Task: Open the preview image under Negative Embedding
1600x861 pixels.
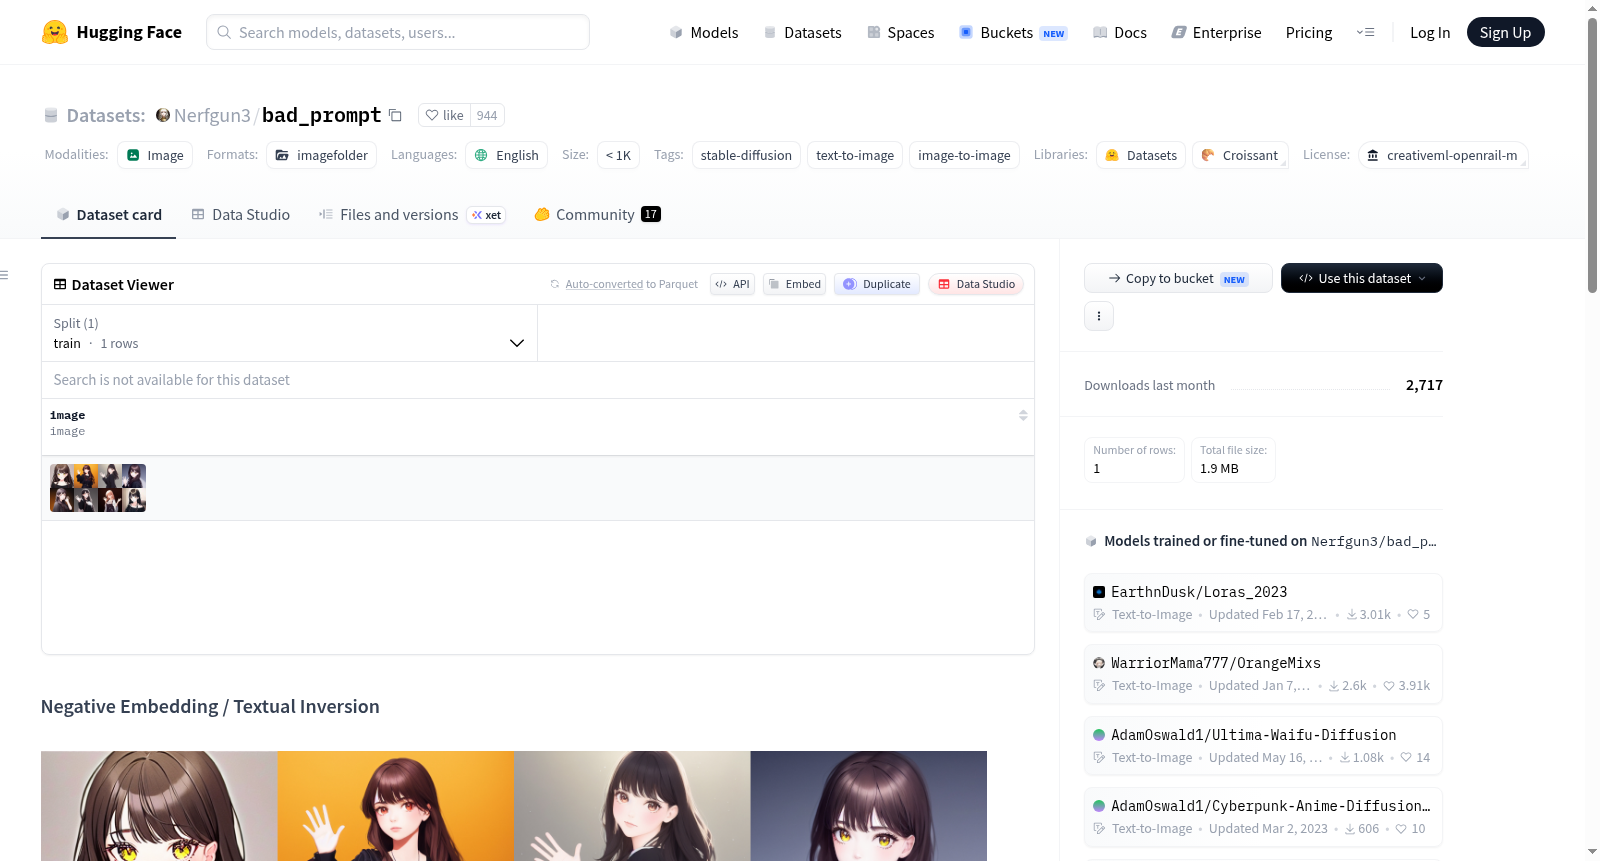Action: pos(514,806)
